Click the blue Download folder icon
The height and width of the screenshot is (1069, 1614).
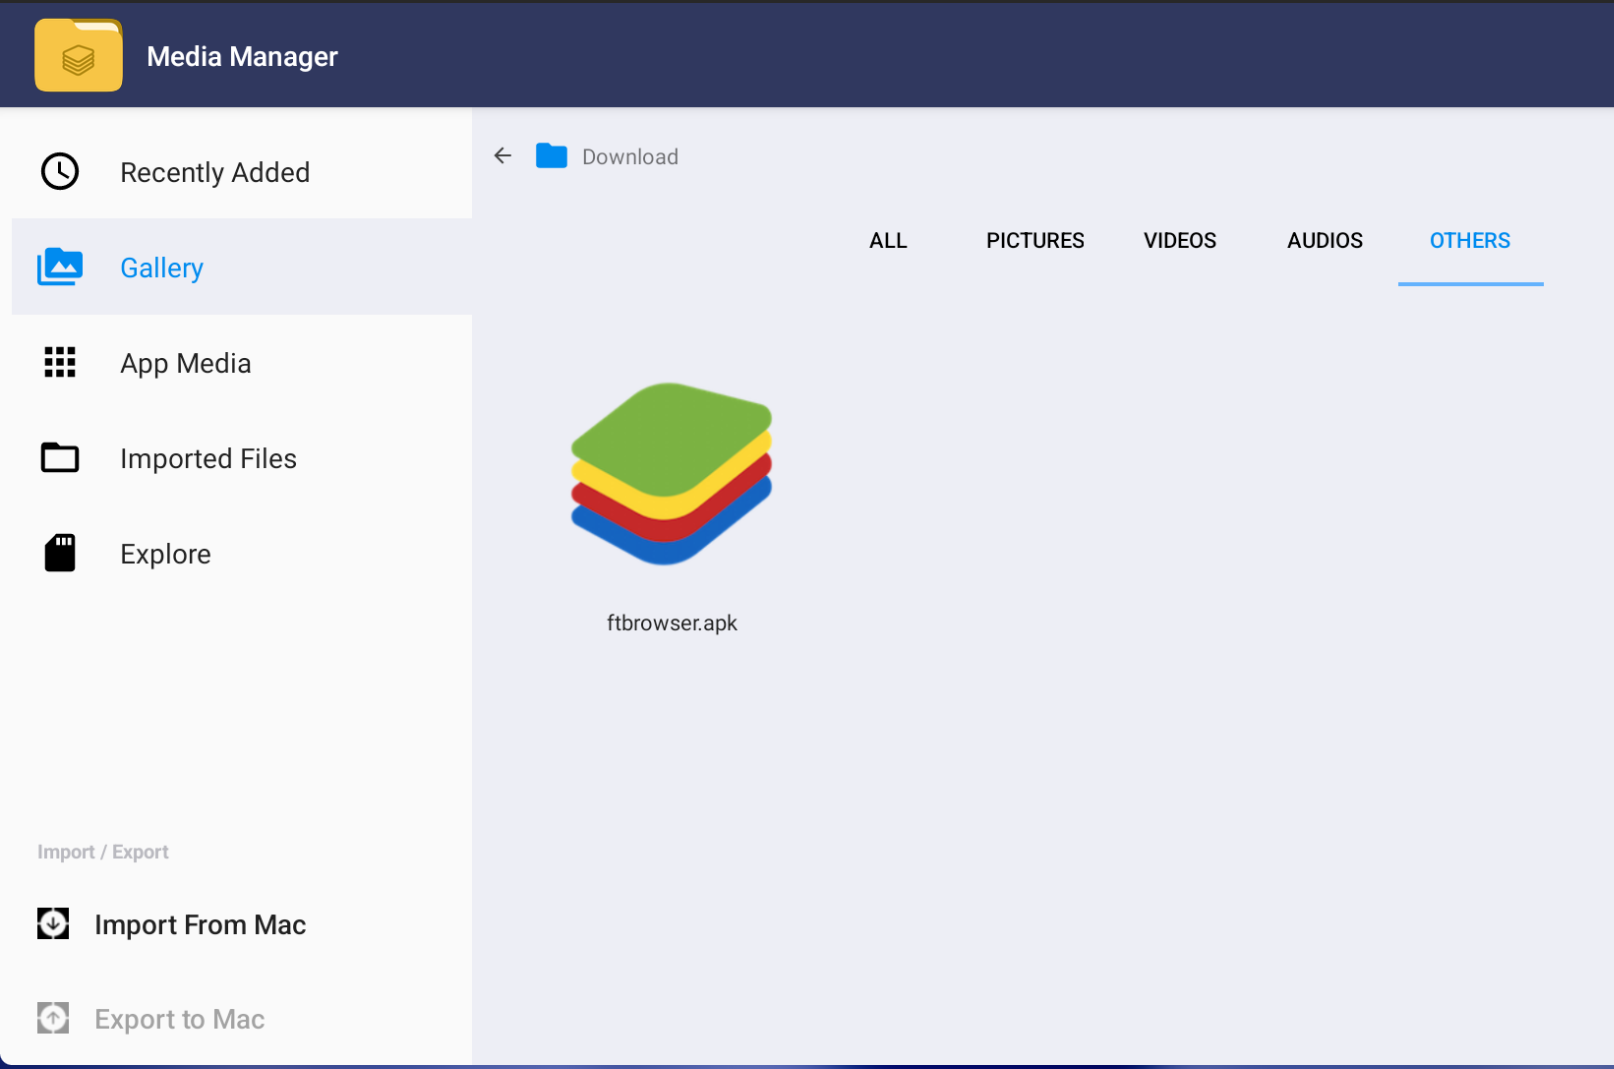tap(551, 156)
